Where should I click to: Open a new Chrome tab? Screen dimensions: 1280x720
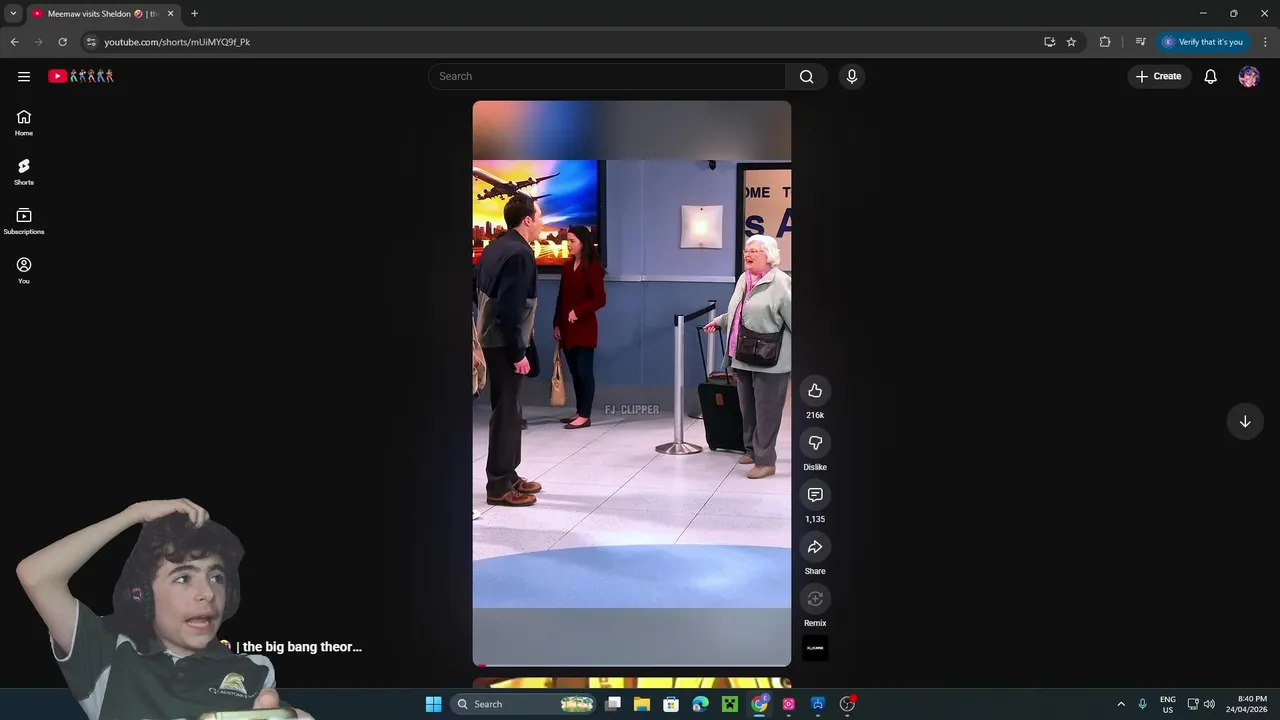194,14
